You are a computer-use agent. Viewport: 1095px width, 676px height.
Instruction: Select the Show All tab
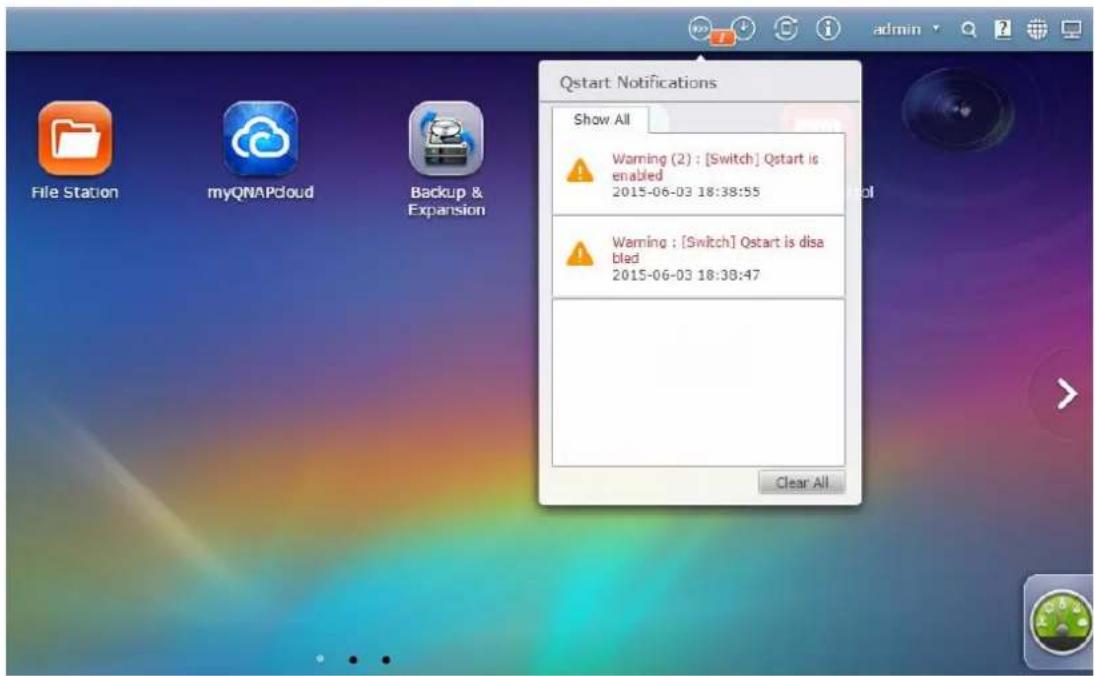(601, 119)
